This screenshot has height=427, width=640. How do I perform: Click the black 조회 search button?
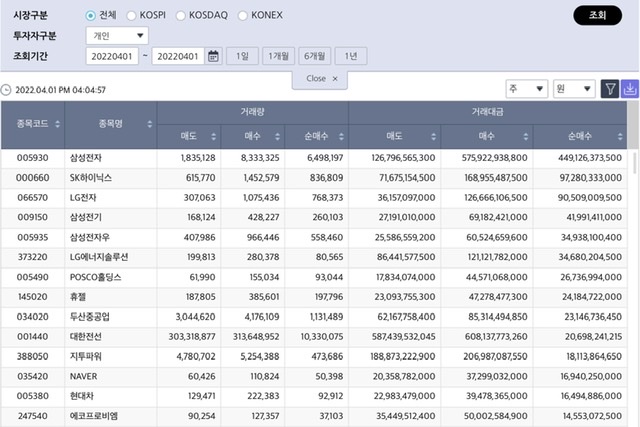pyautogui.click(x=597, y=16)
